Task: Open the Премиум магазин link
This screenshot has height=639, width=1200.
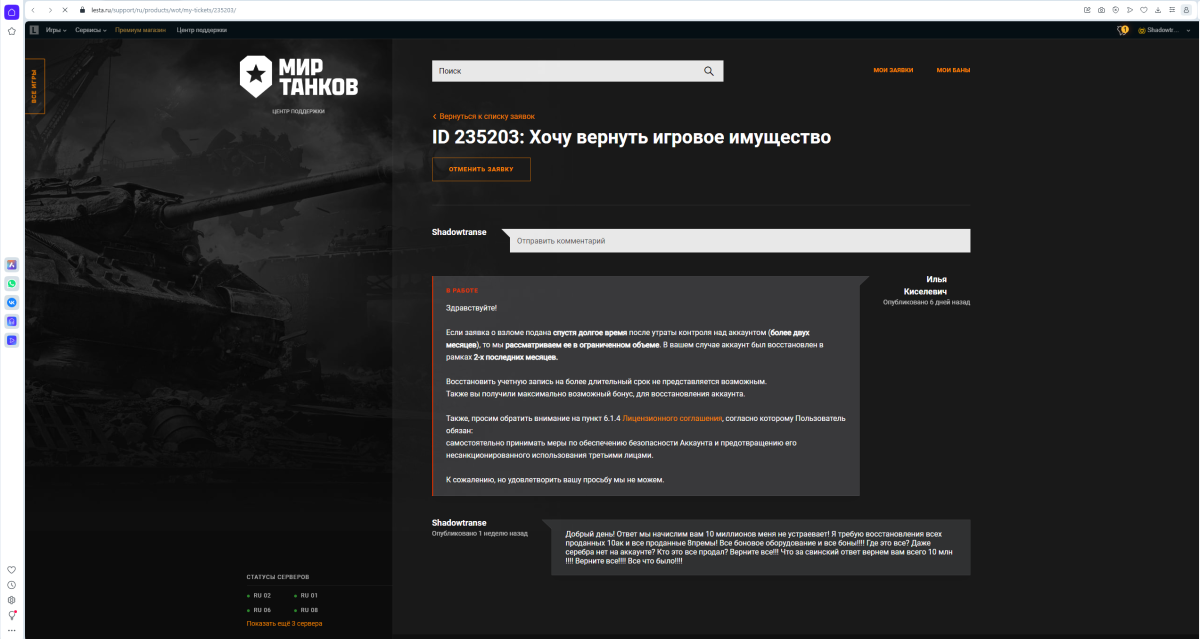Action: pos(140,30)
